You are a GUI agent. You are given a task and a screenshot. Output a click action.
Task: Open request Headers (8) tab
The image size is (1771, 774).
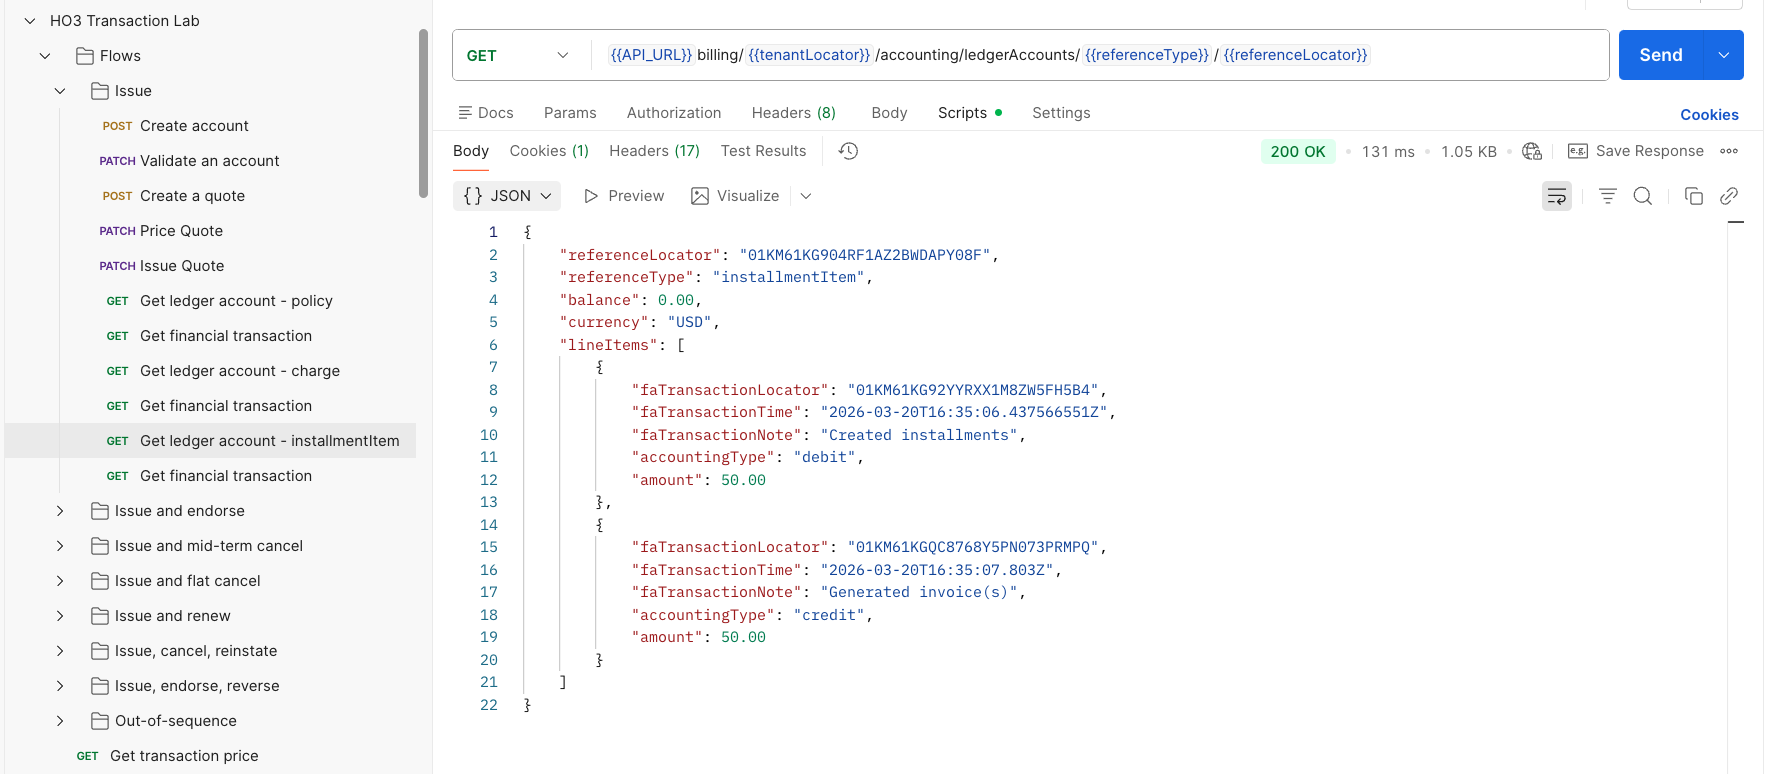point(794,113)
